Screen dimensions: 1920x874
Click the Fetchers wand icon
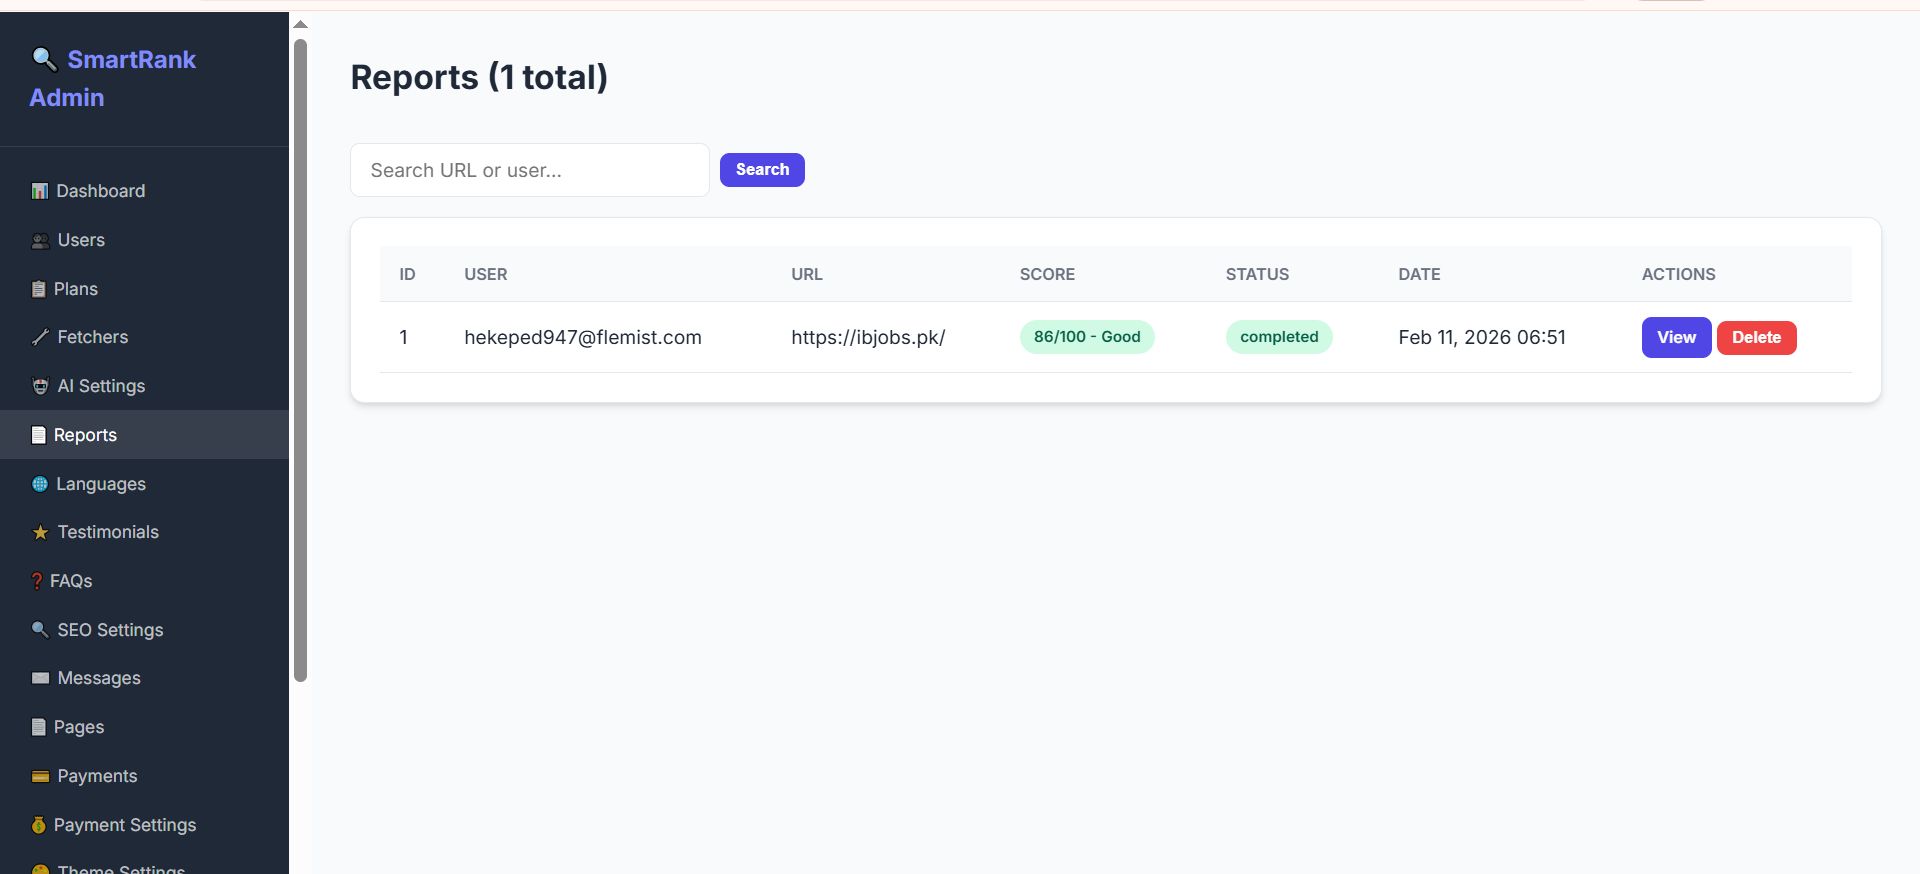[40, 338]
